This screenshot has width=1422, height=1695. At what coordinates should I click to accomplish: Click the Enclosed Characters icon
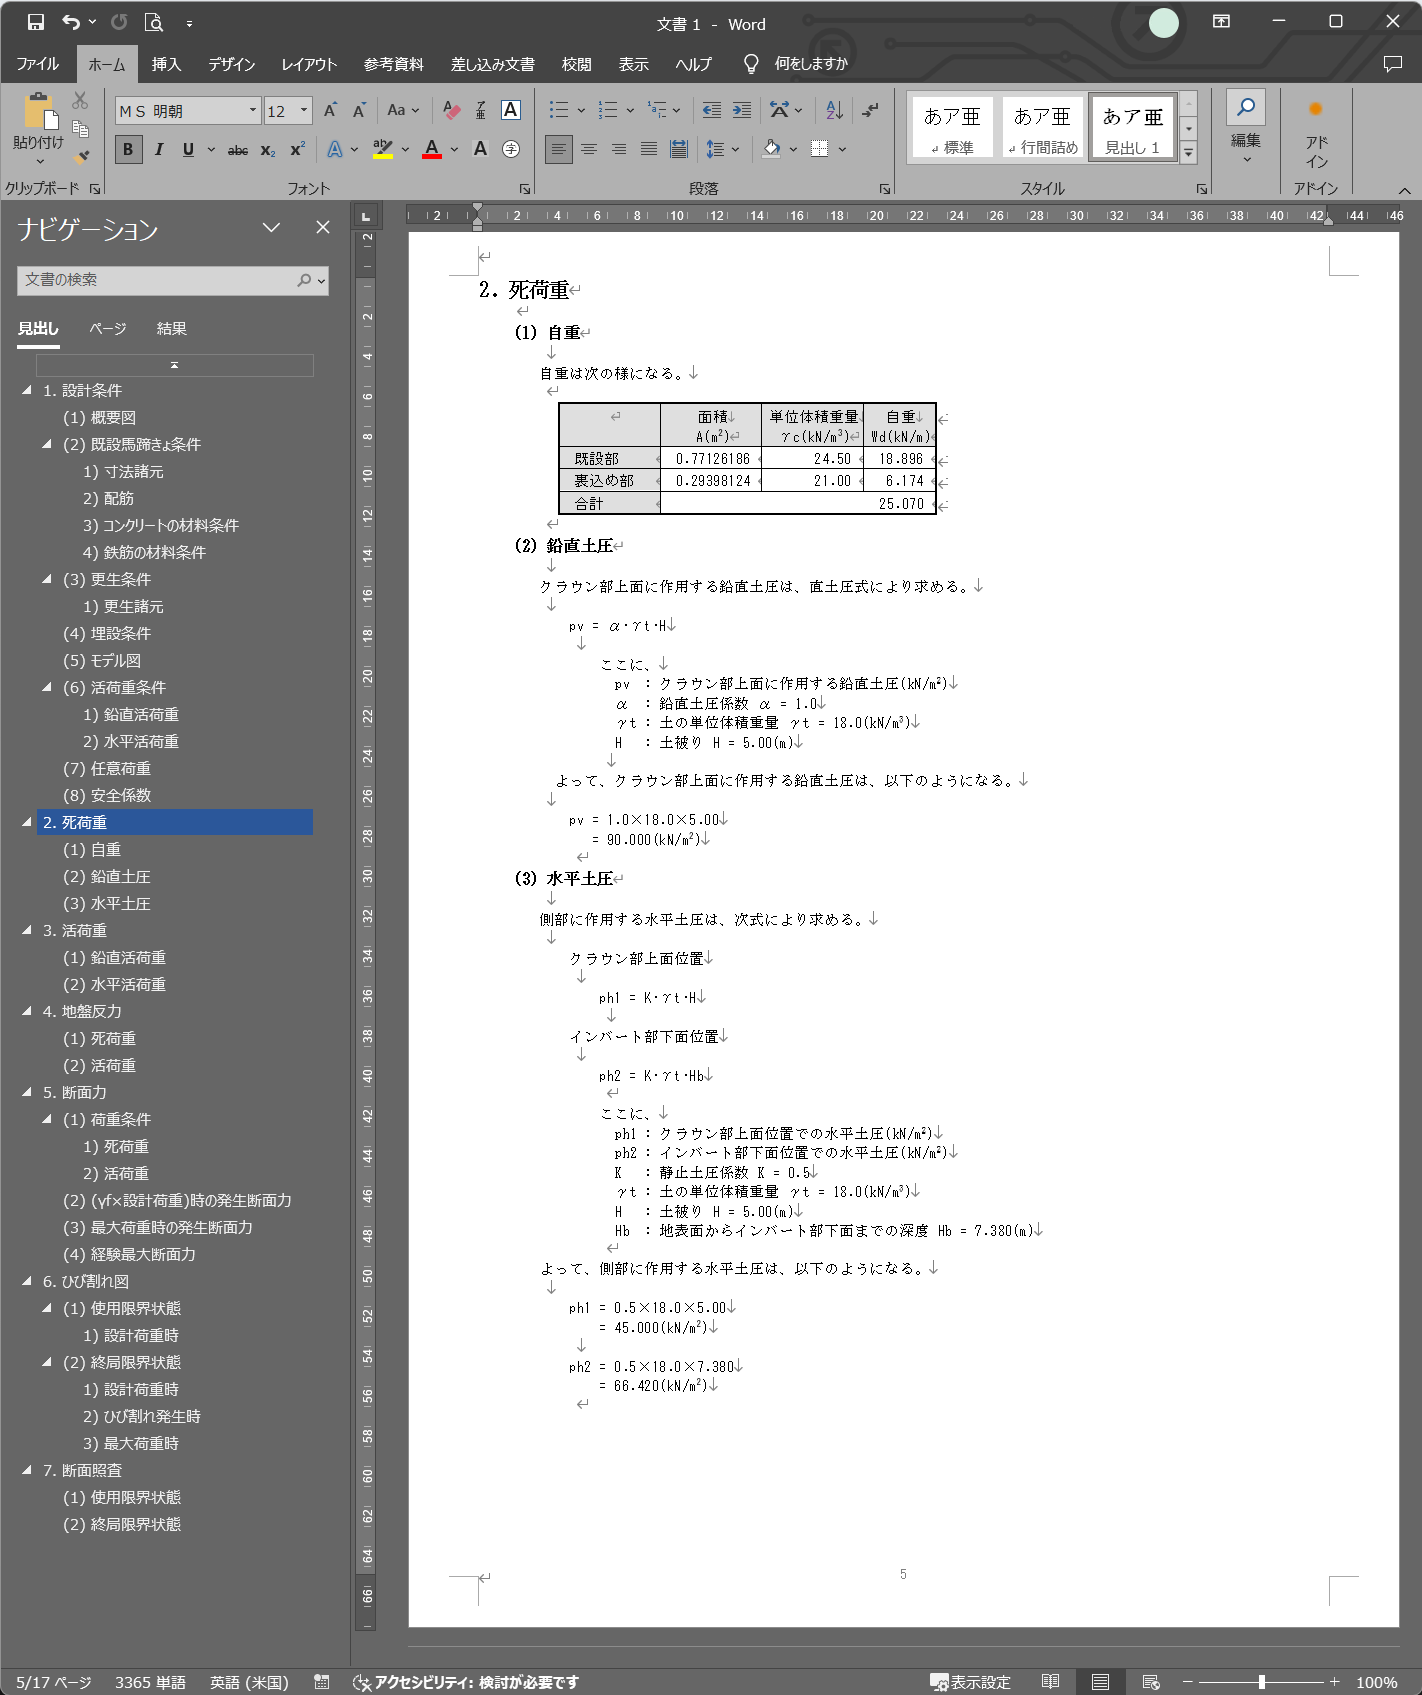511,149
